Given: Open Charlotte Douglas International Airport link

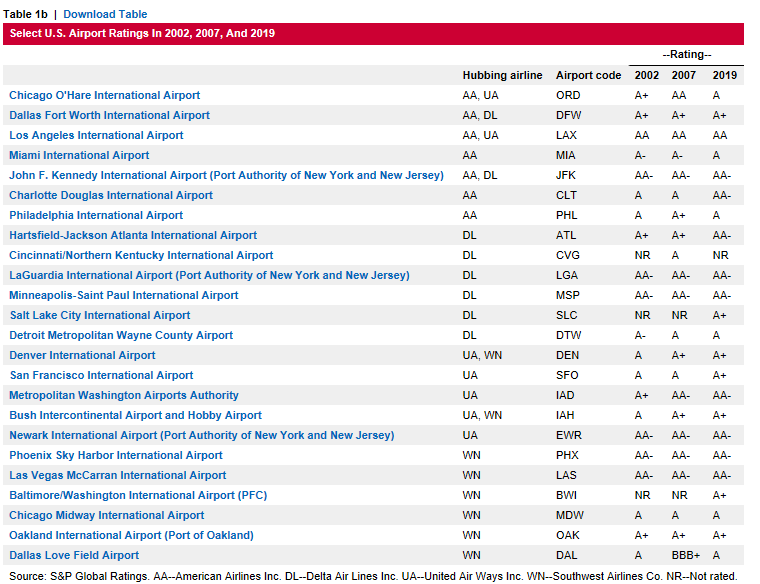Looking at the screenshot, I should (111, 195).
